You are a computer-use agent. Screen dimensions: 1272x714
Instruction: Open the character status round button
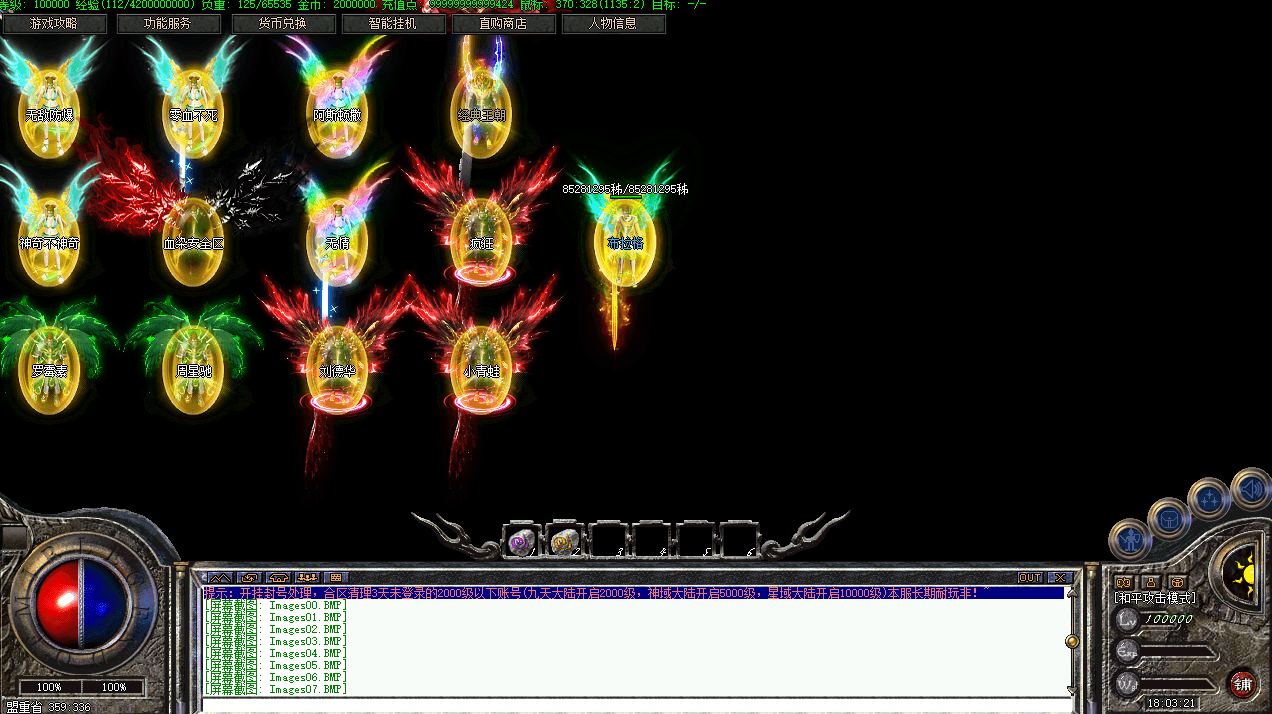click(1130, 541)
